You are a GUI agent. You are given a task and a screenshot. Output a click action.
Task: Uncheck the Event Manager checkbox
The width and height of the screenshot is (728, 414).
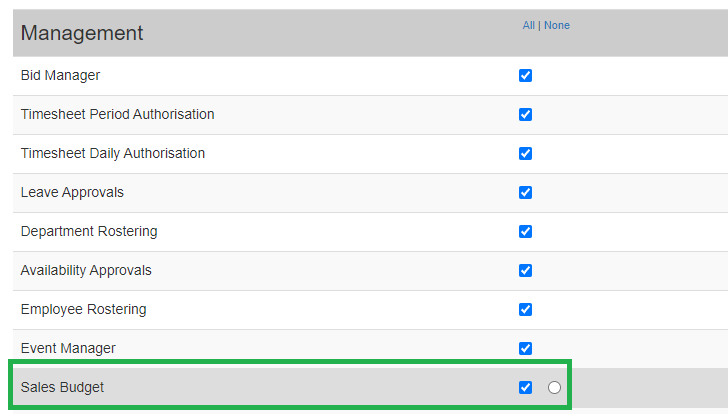tap(525, 348)
